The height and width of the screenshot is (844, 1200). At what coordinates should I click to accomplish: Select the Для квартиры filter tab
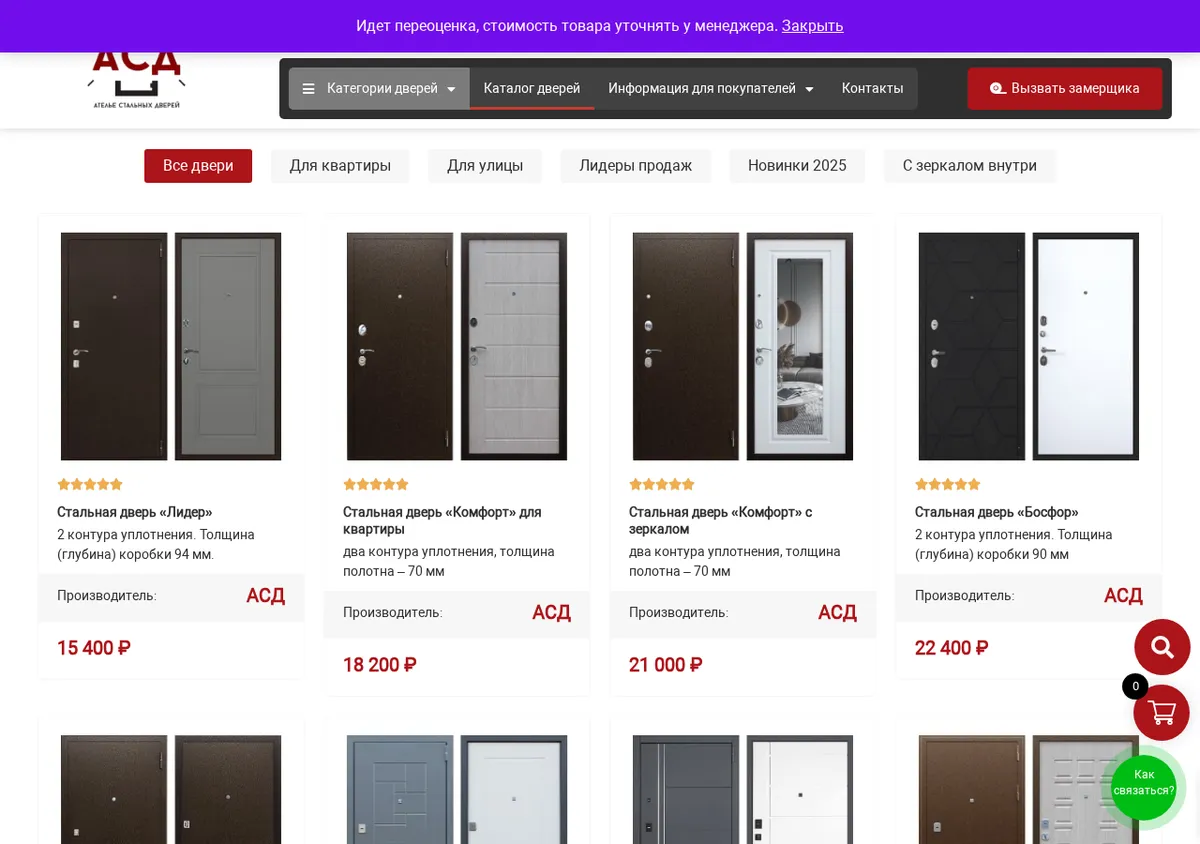[340, 166]
